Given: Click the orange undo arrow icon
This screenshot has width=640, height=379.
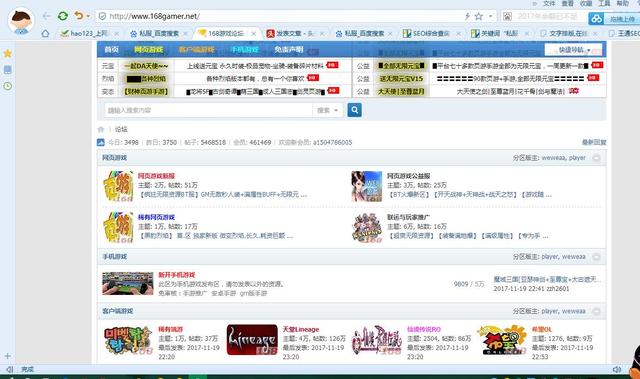Looking at the screenshot, I should click(x=79, y=16).
